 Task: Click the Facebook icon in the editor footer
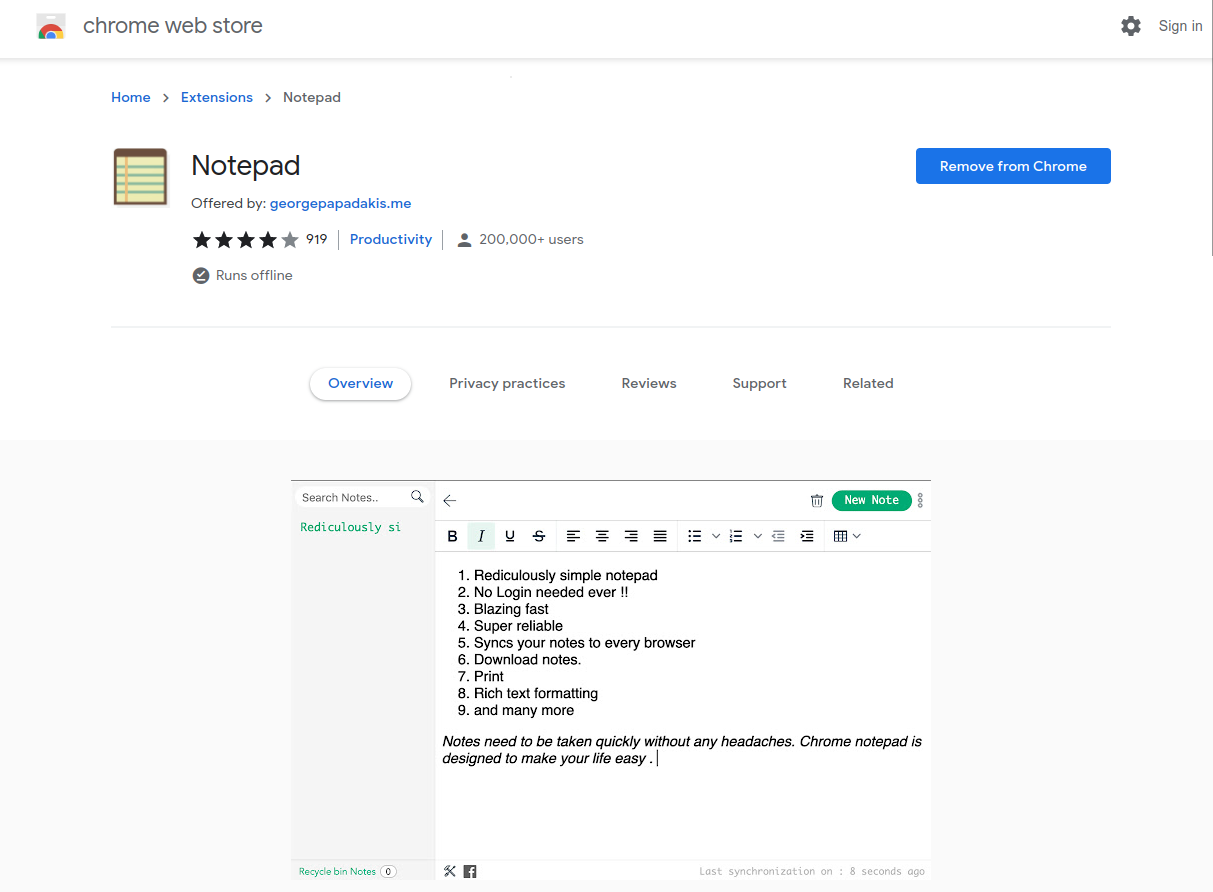coord(470,871)
